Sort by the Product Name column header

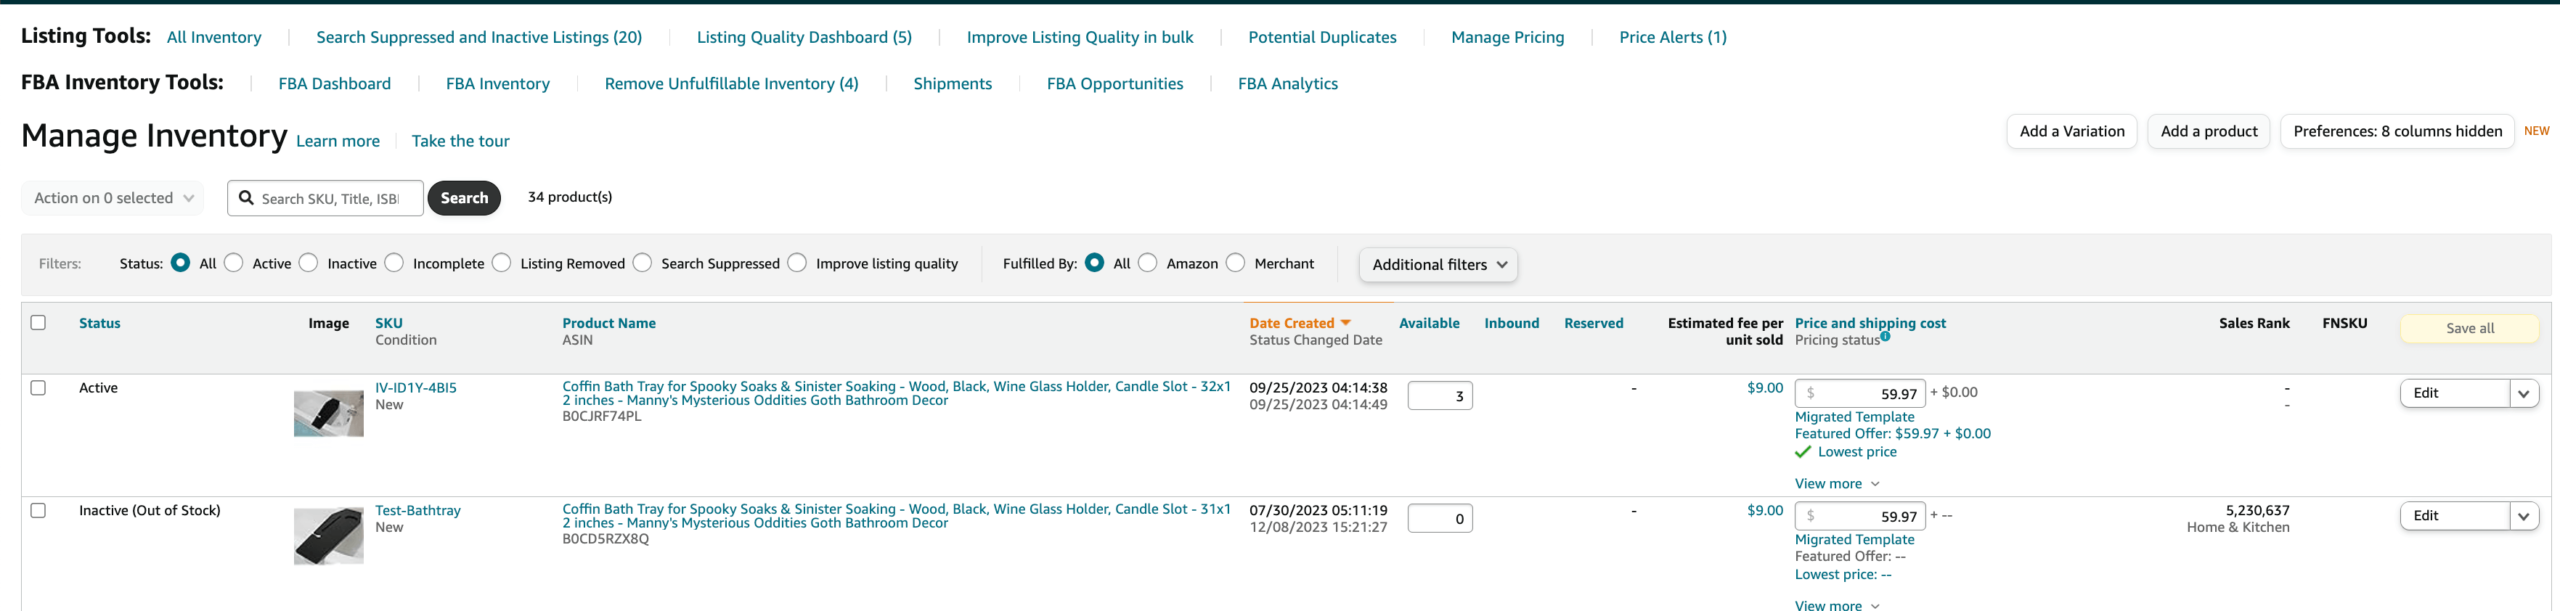coord(609,323)
